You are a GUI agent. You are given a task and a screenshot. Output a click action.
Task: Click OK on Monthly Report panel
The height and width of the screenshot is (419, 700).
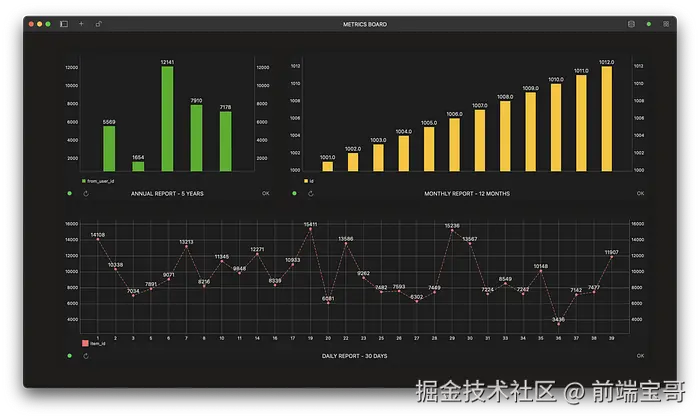click(640, 194)
